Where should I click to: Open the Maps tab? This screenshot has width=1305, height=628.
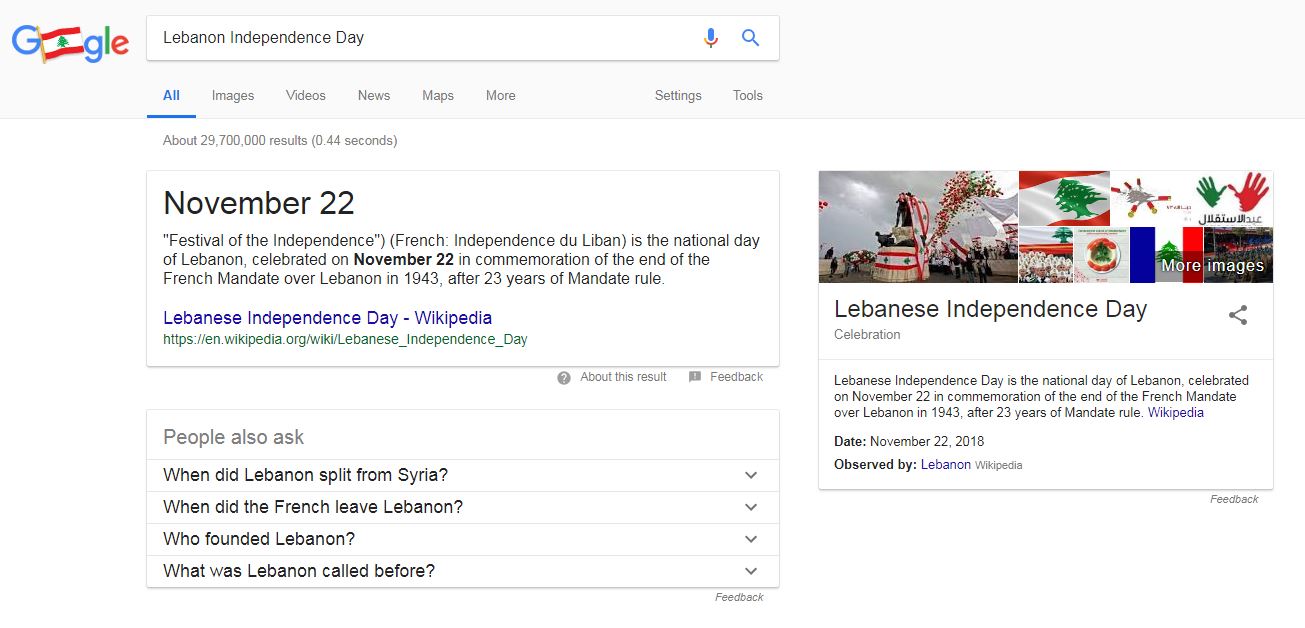tap(438, 96)
